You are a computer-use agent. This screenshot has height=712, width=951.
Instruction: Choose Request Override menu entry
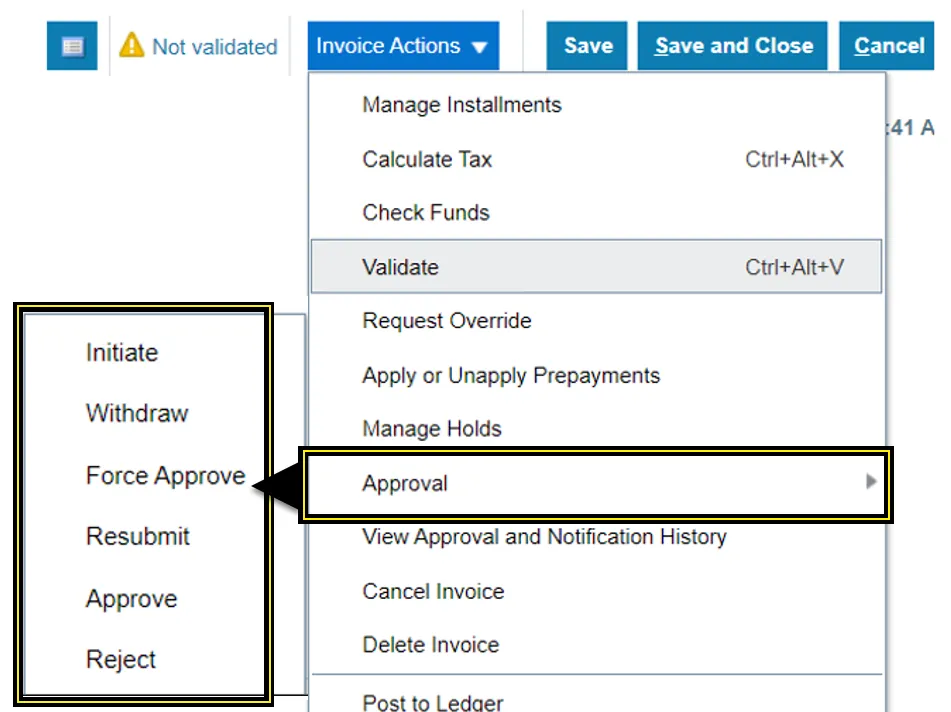446,321
